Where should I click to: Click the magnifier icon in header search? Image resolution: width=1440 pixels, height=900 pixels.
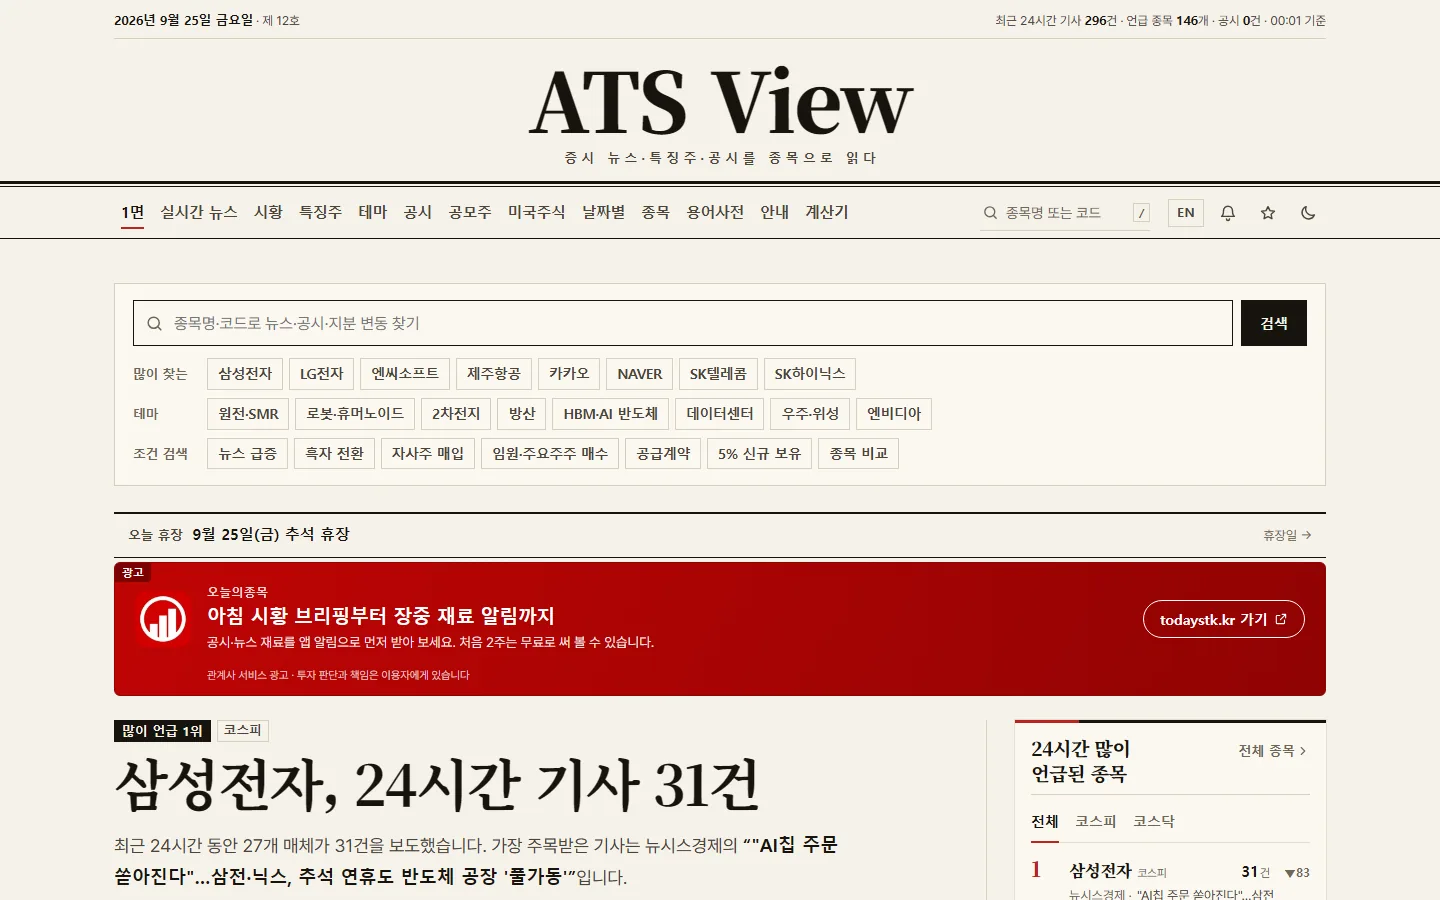pos(990,213)
